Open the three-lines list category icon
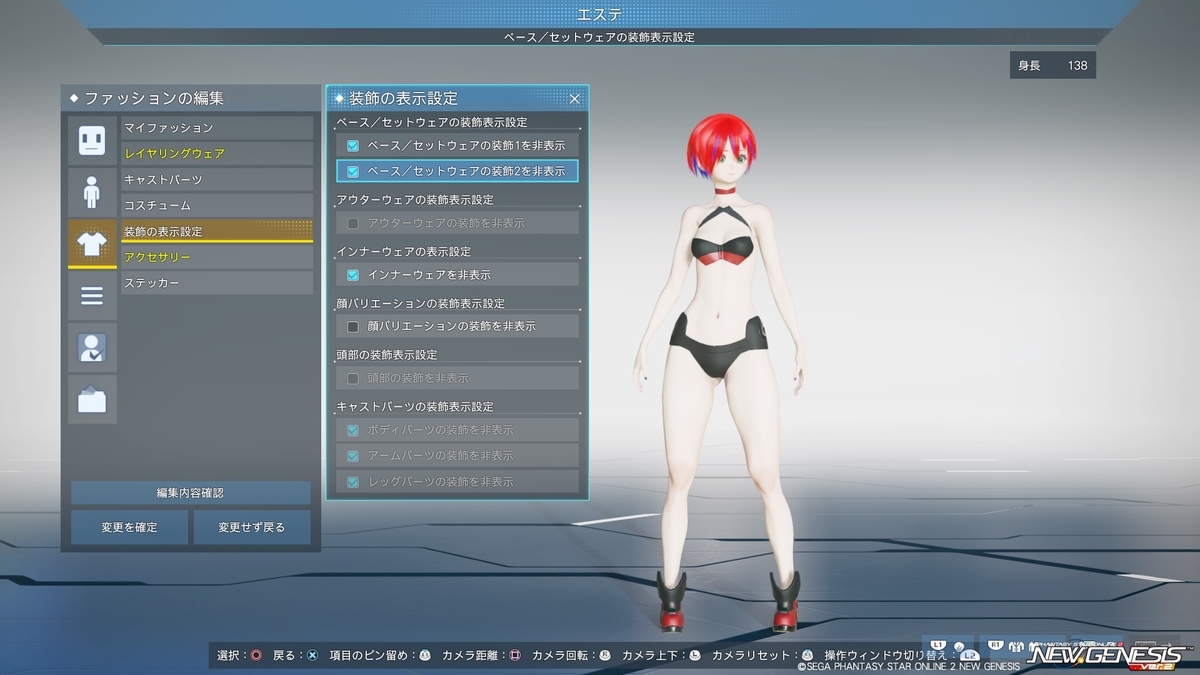 coord(92,296)
